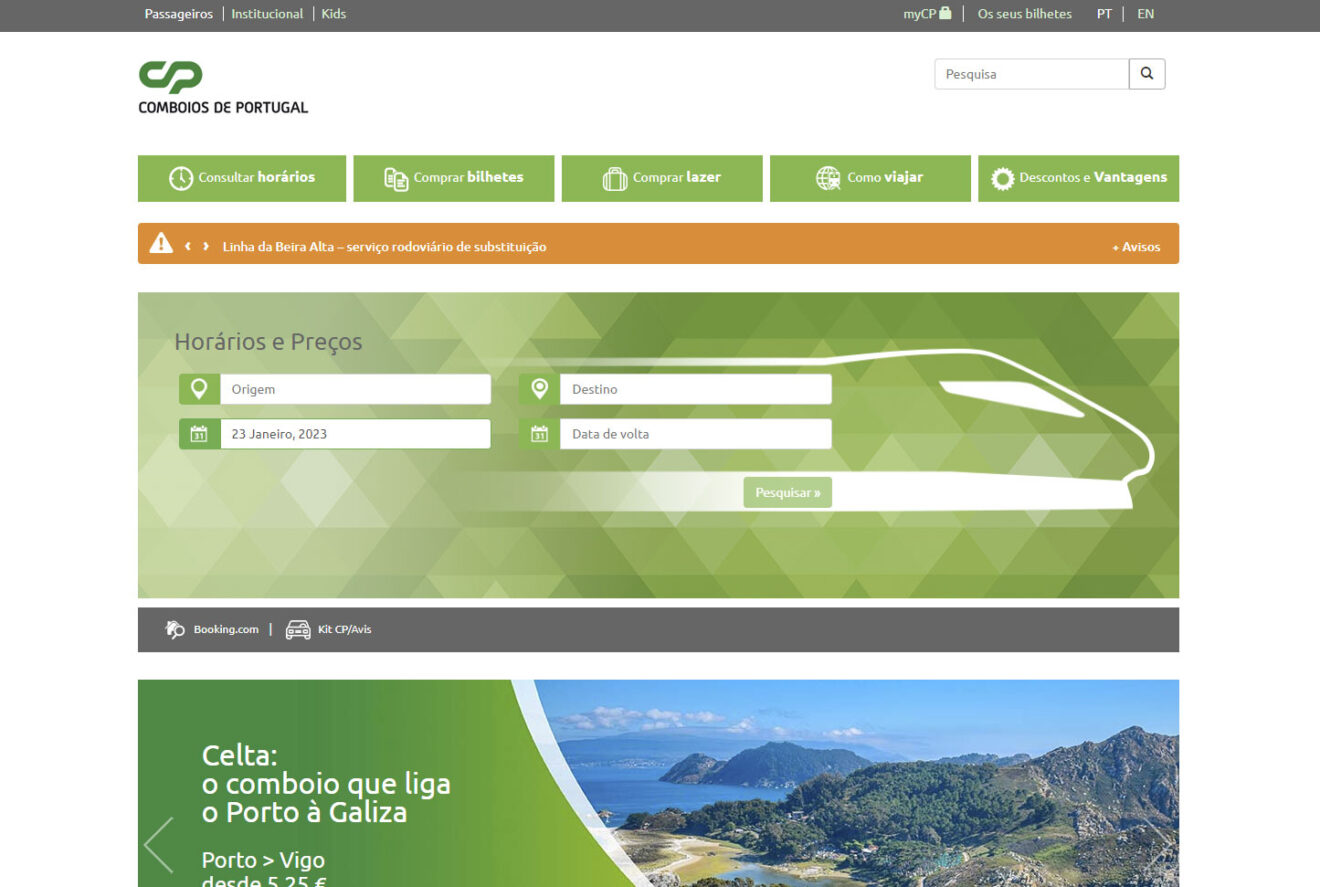Expand the + Avisos notices list
1320x887 pixels.
(1136, 247)
